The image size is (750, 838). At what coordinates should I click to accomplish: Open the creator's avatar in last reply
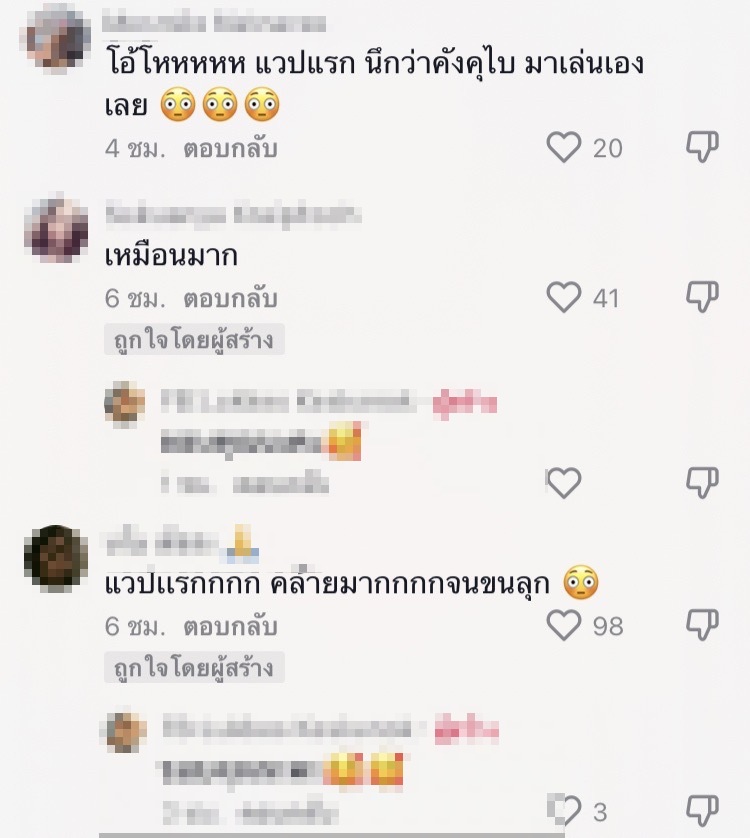[x=125, y=730]
